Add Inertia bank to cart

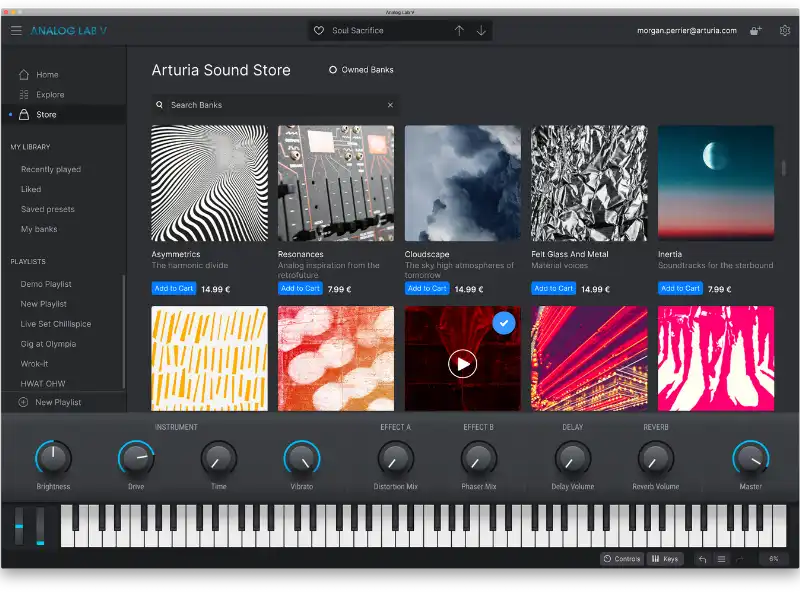click(680, 288)
